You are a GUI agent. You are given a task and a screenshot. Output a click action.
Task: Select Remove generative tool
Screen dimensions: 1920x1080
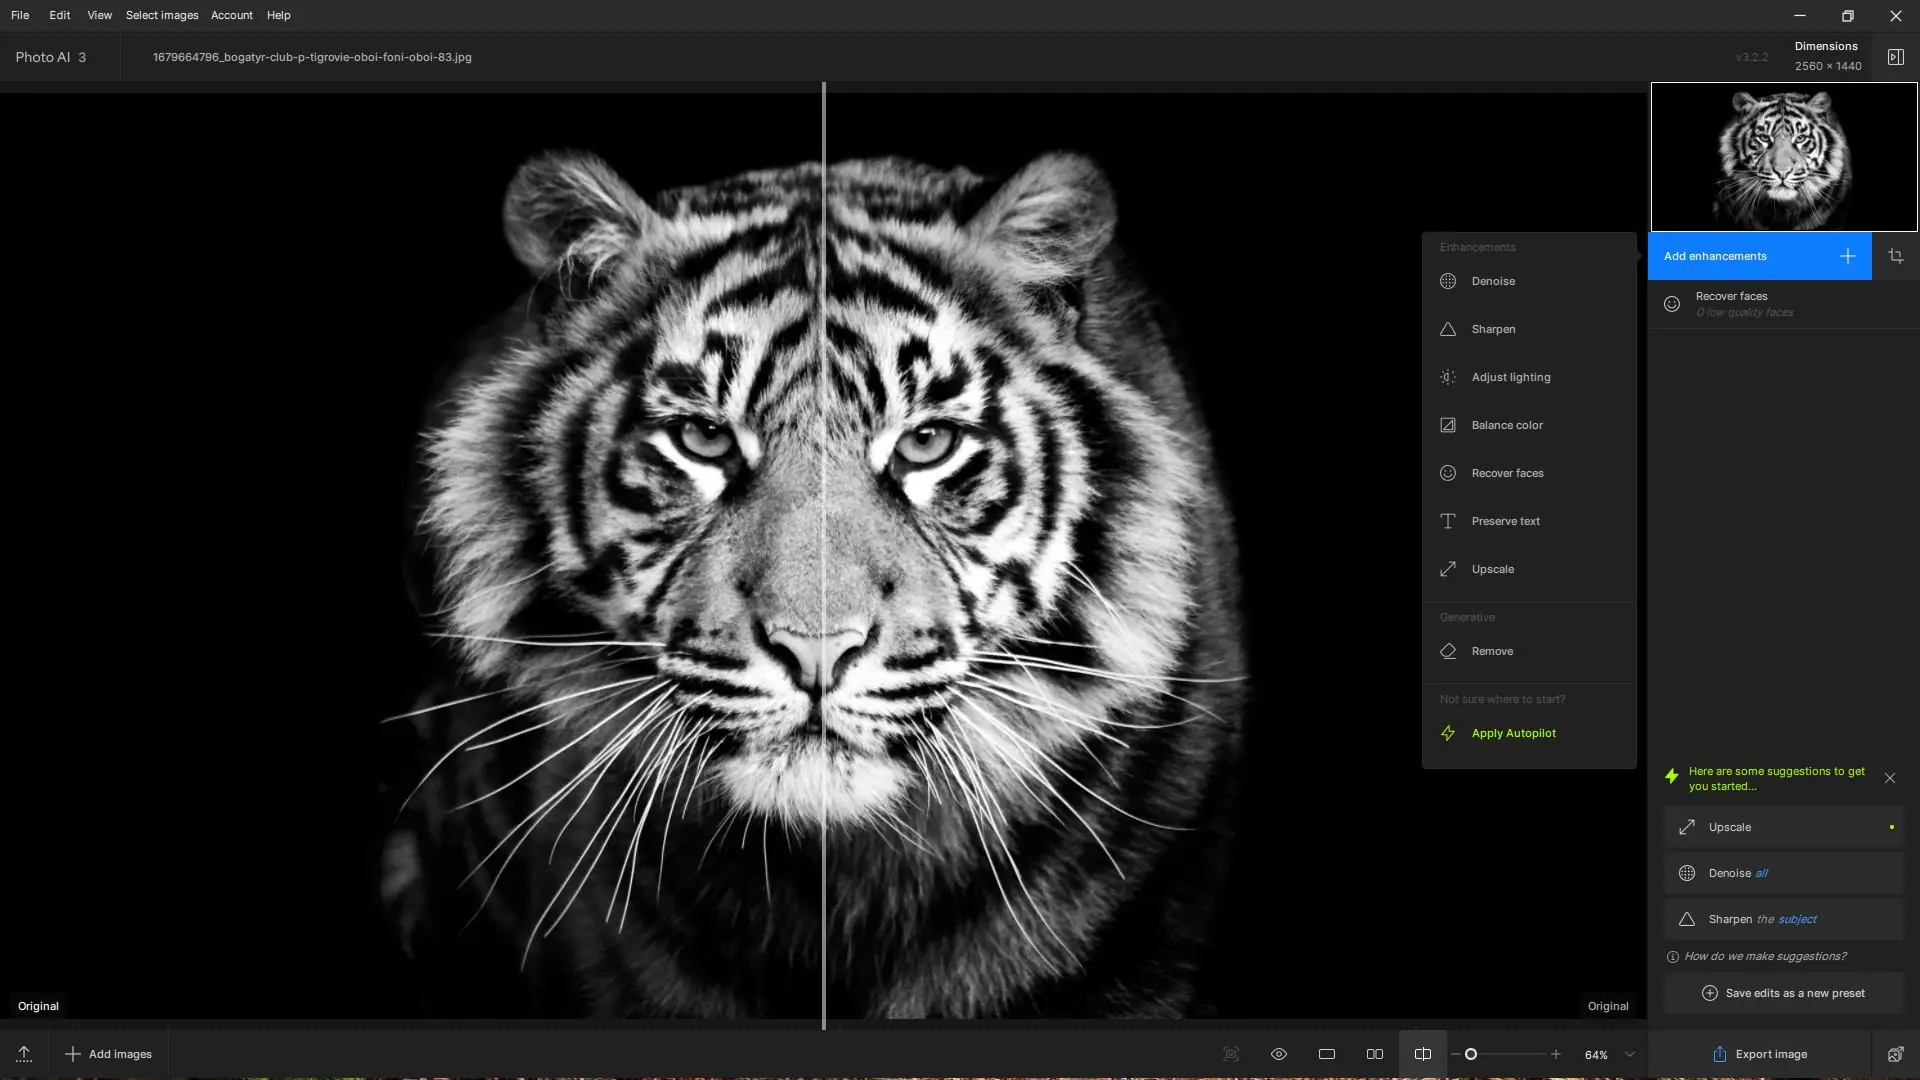point(1491,651)
